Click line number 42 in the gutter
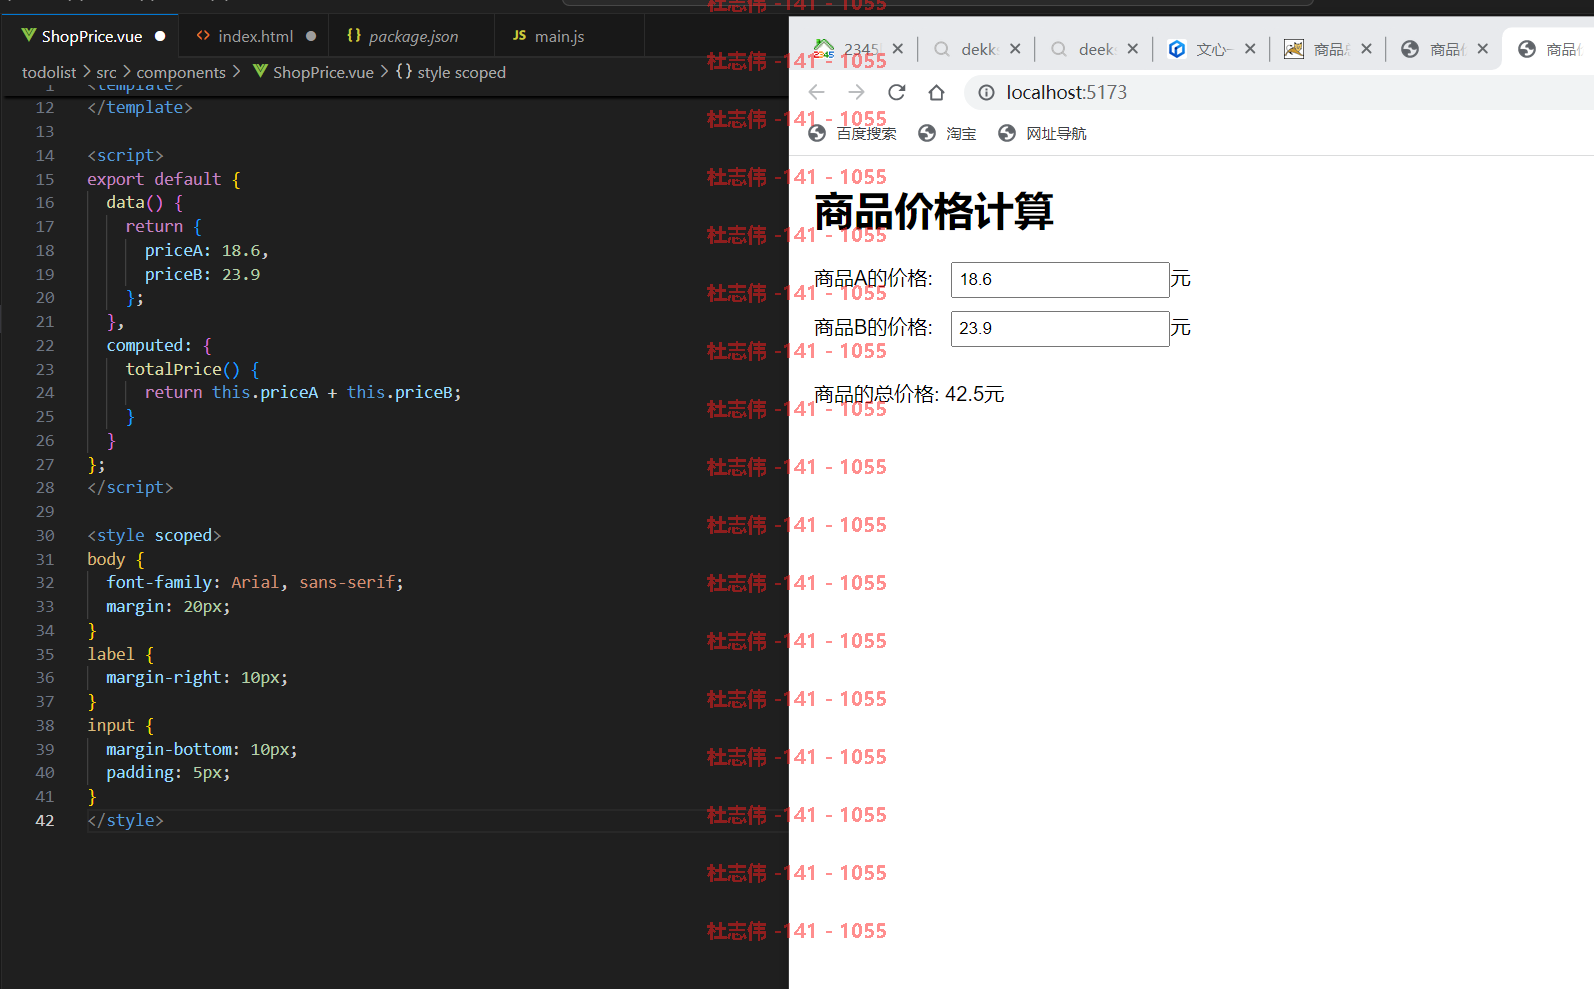This screenshot has height=989, width=1594. tap(45, 820)
